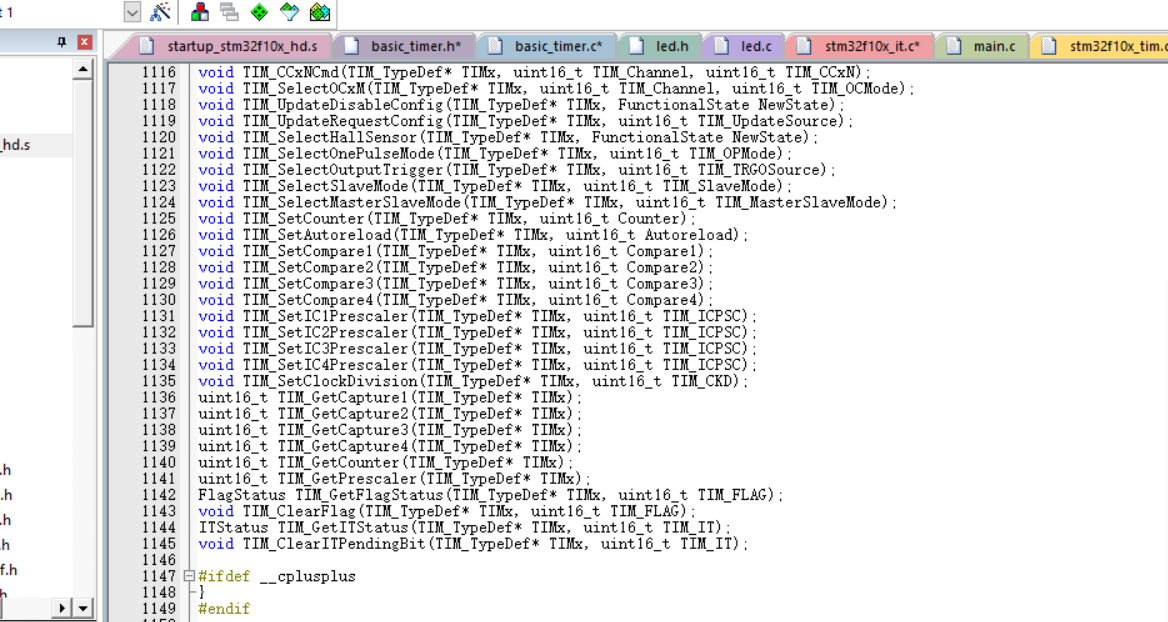The height and width of the screenshot is (622, 1168).
Task: Open the target selection dropdown arrow
Action: click(132, 12)
